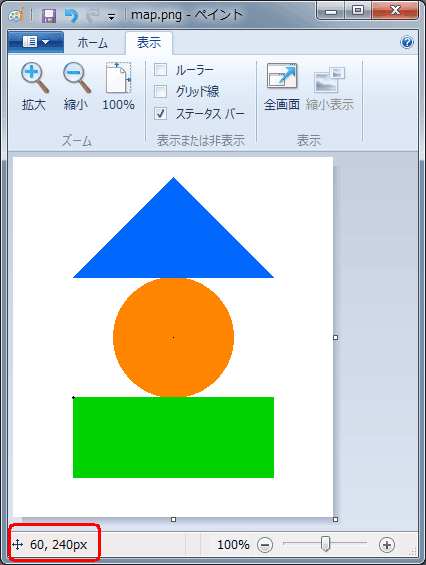
Task: Open help with the blue question mark icon
Action: (407, 43)
